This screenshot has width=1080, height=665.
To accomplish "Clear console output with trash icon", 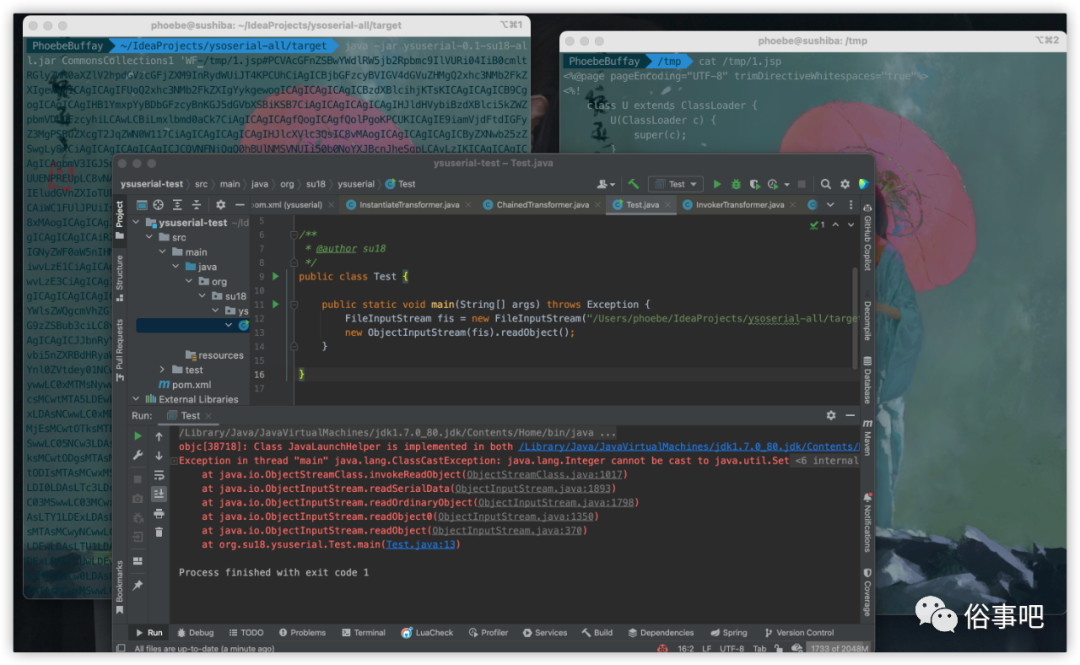I will [159, 532].
